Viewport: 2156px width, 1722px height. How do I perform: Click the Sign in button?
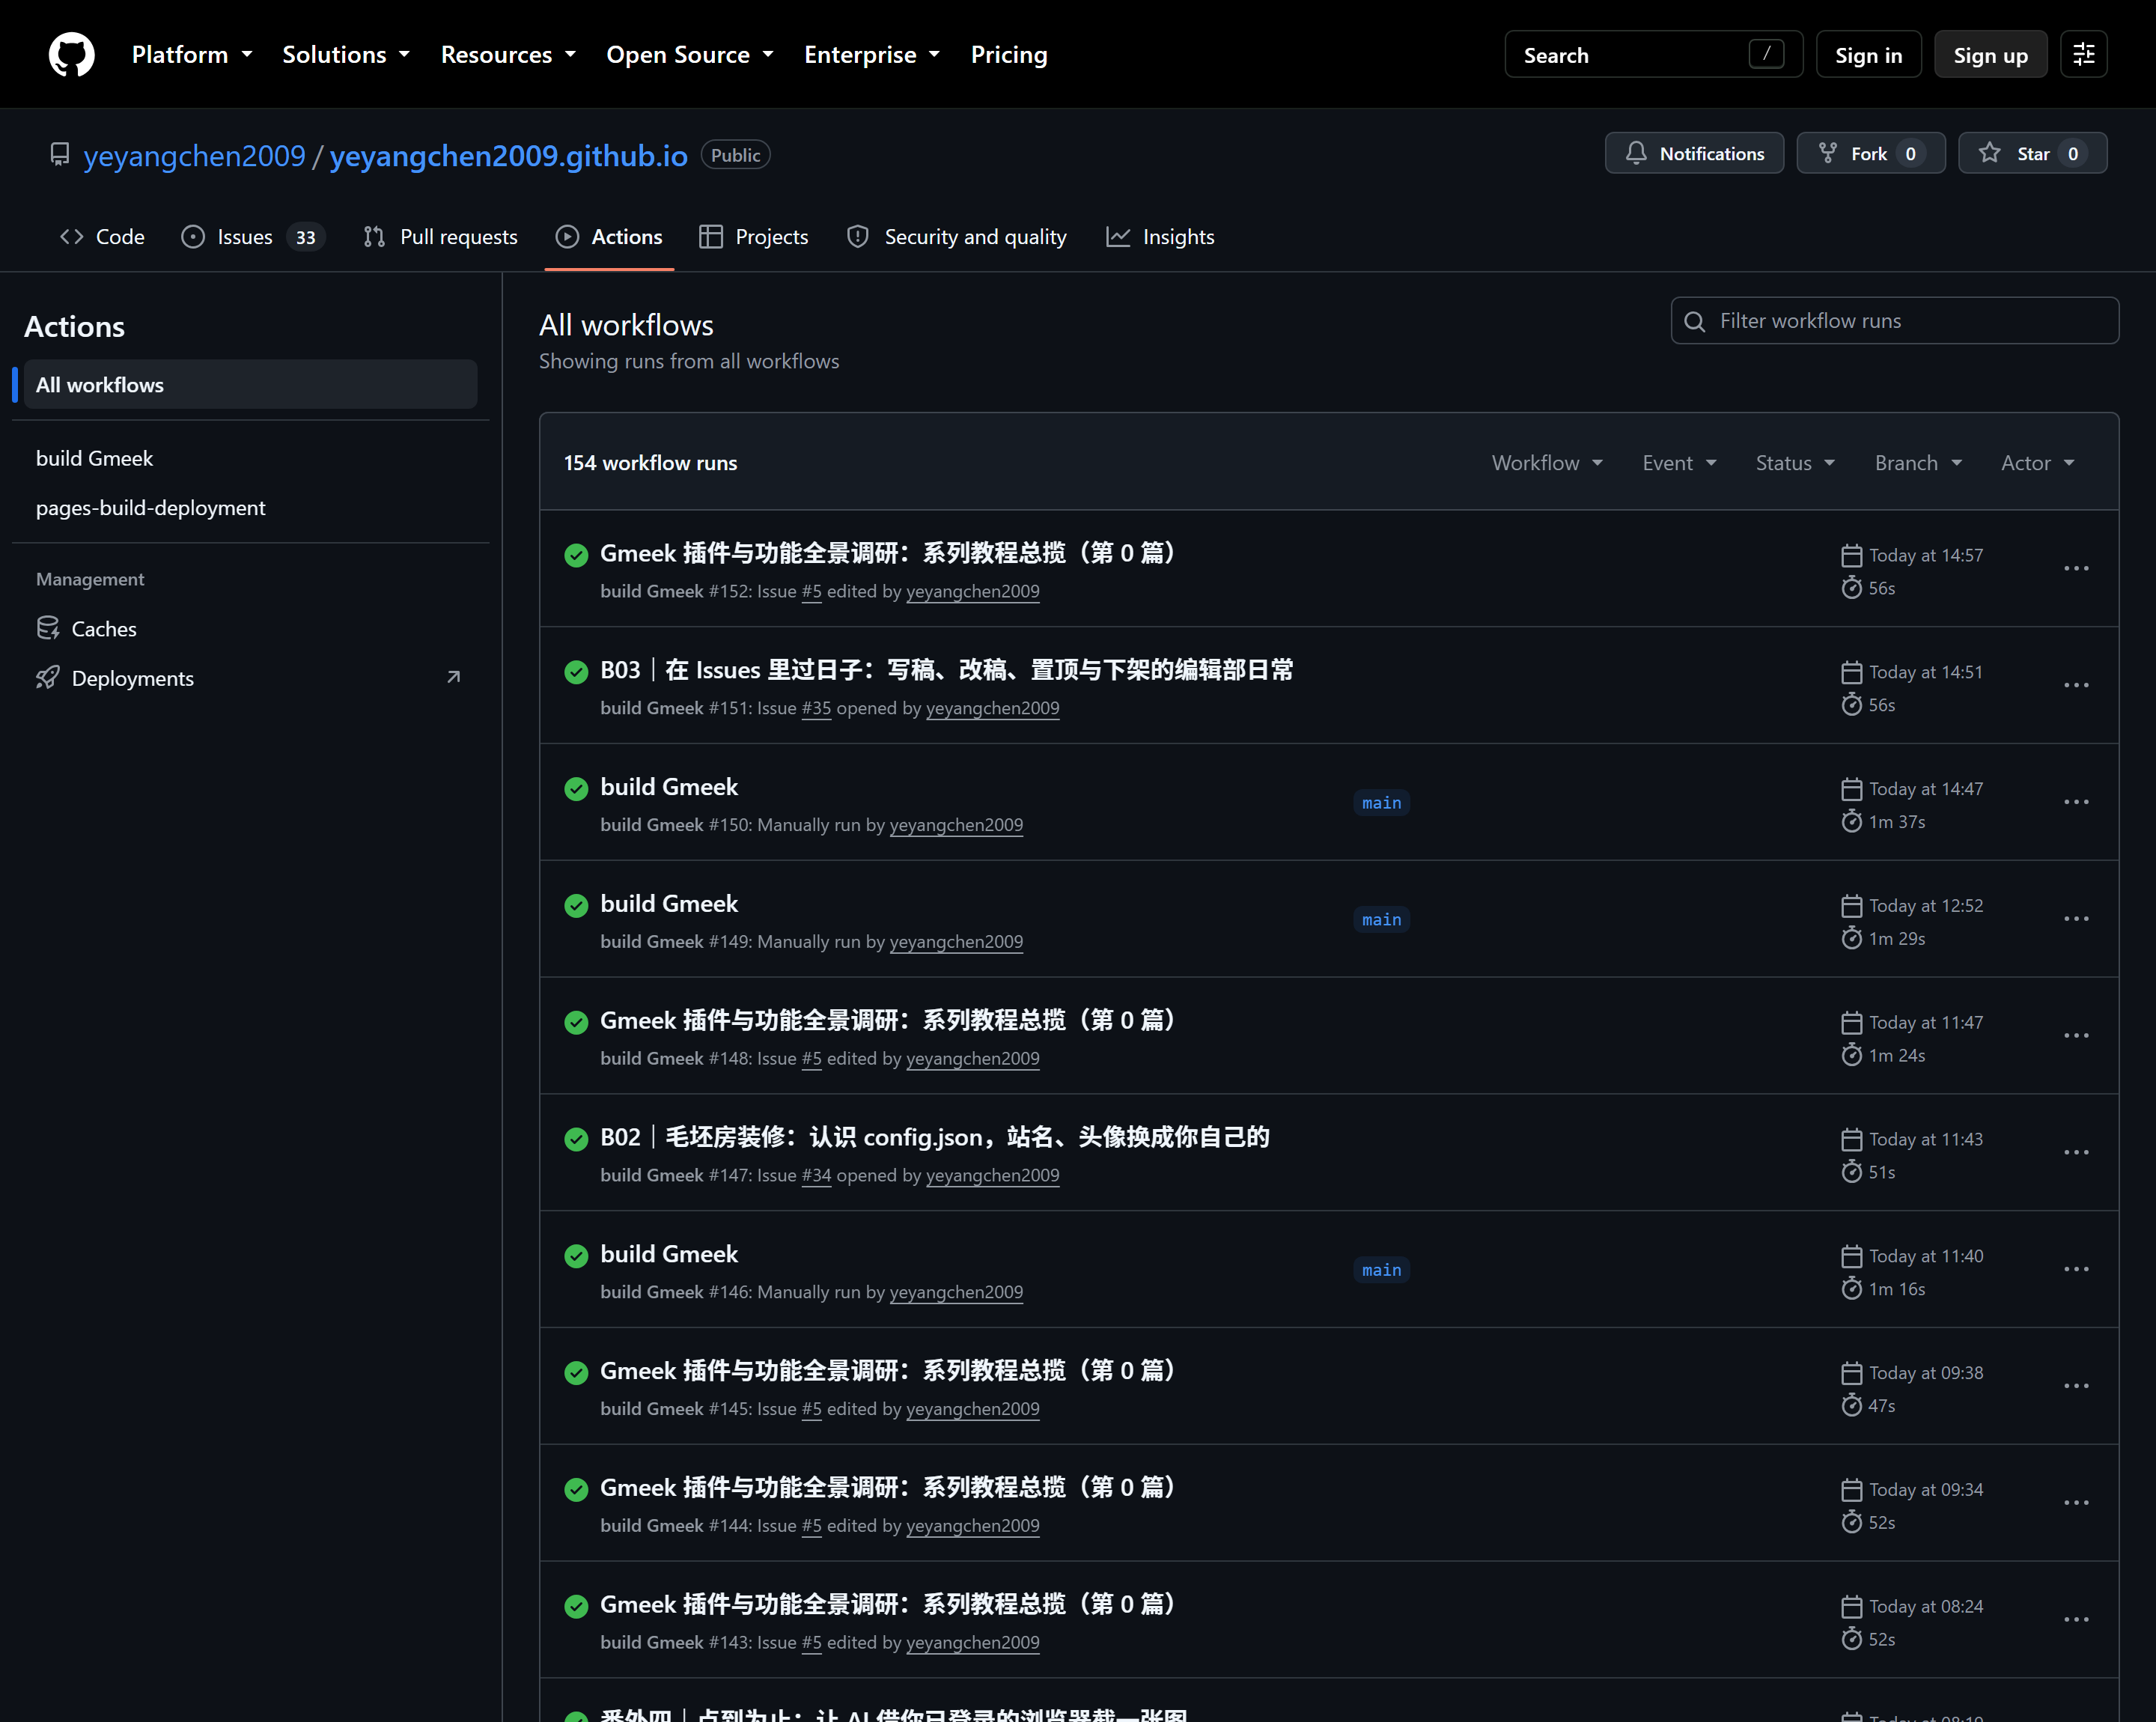point(1868,55)
